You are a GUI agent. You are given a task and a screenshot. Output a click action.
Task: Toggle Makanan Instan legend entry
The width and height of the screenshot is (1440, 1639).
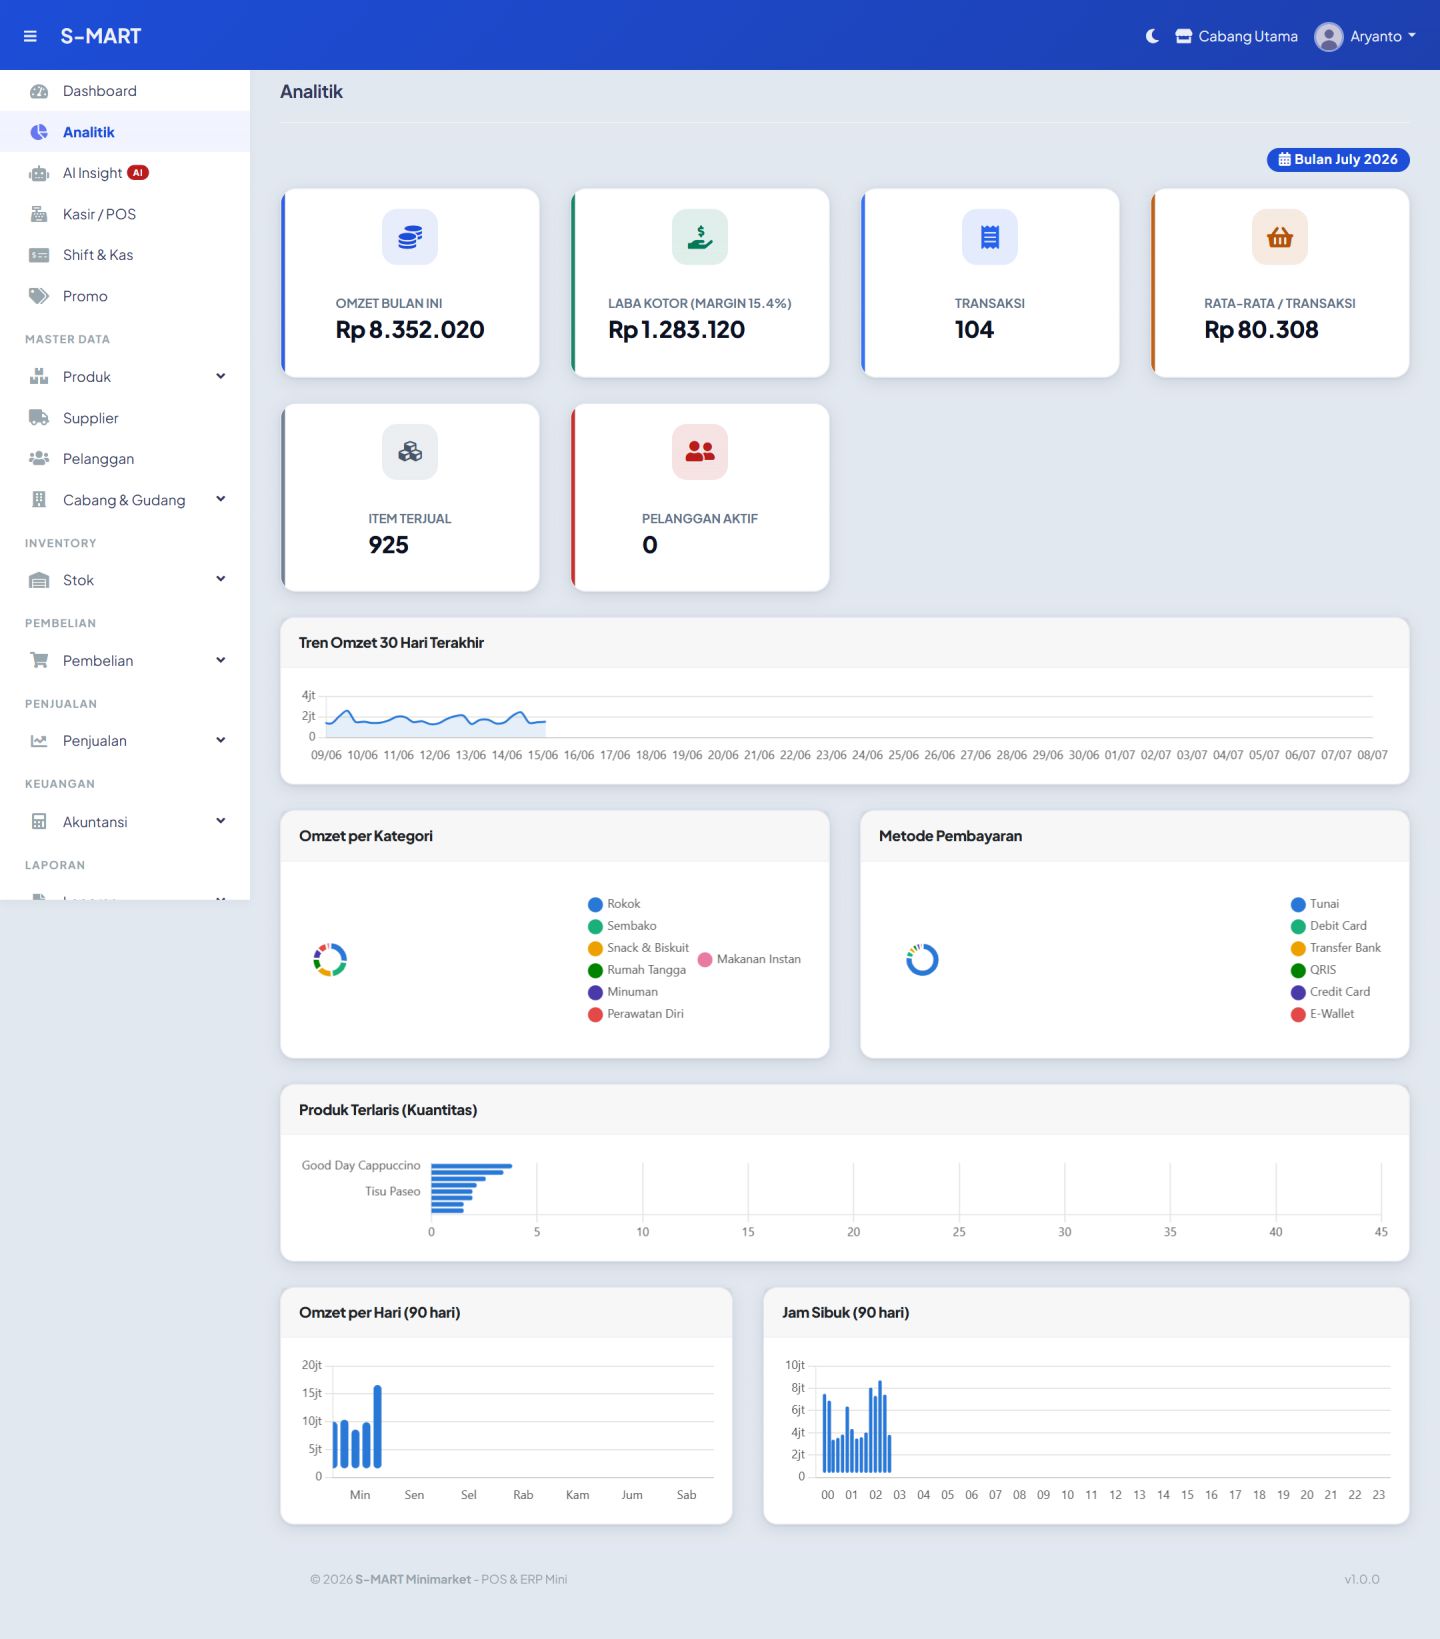pyautogui.click(x=749, y=959)
